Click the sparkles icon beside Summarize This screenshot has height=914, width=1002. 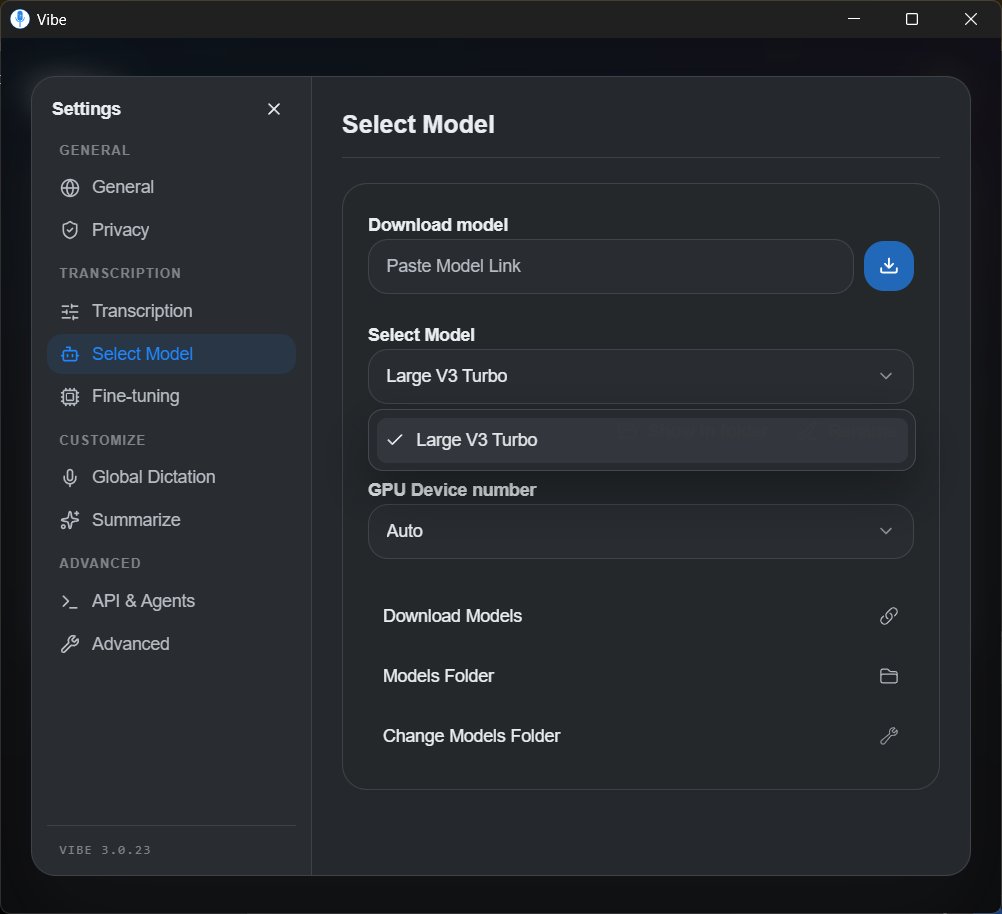click(x=70, y=520)
